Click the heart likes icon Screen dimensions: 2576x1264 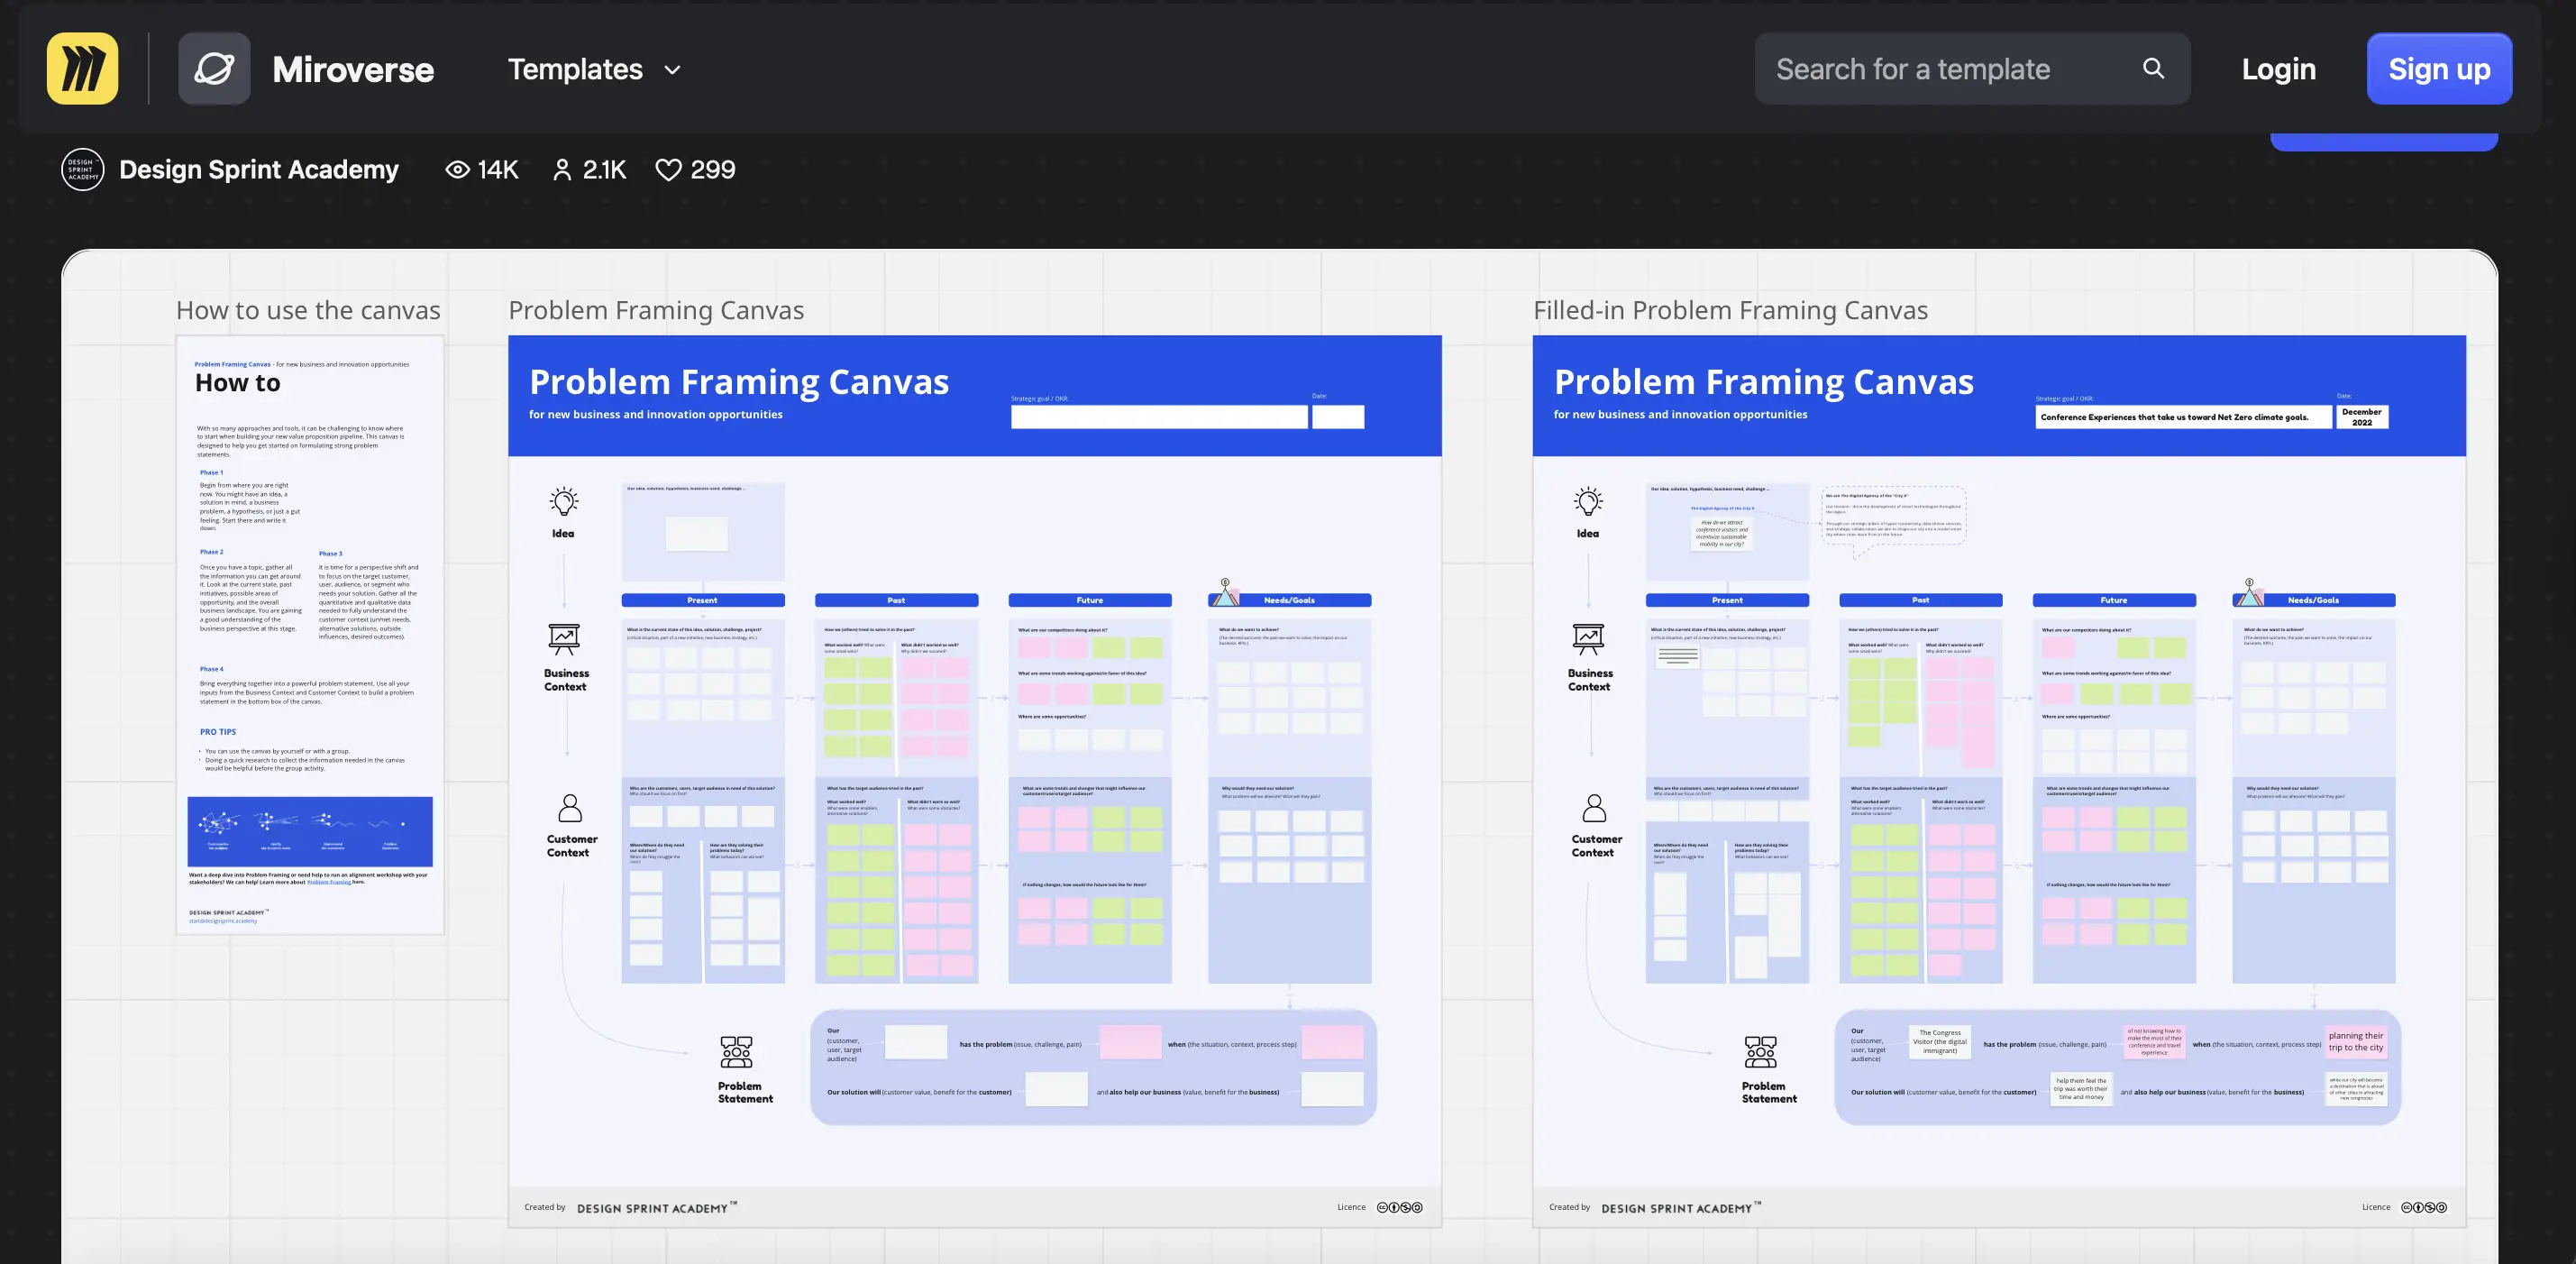(x=668, y=170)
